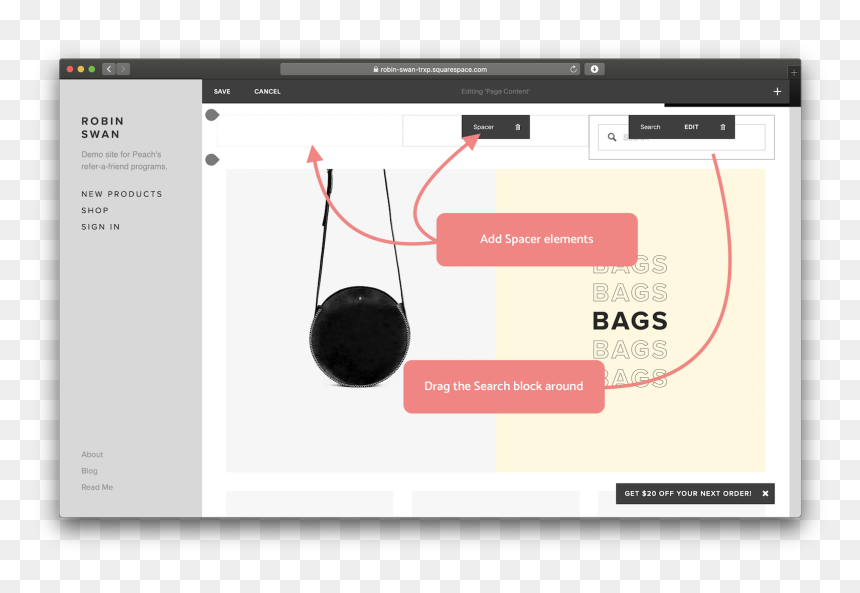Dismiss the $20 off banner with the X

765,494
